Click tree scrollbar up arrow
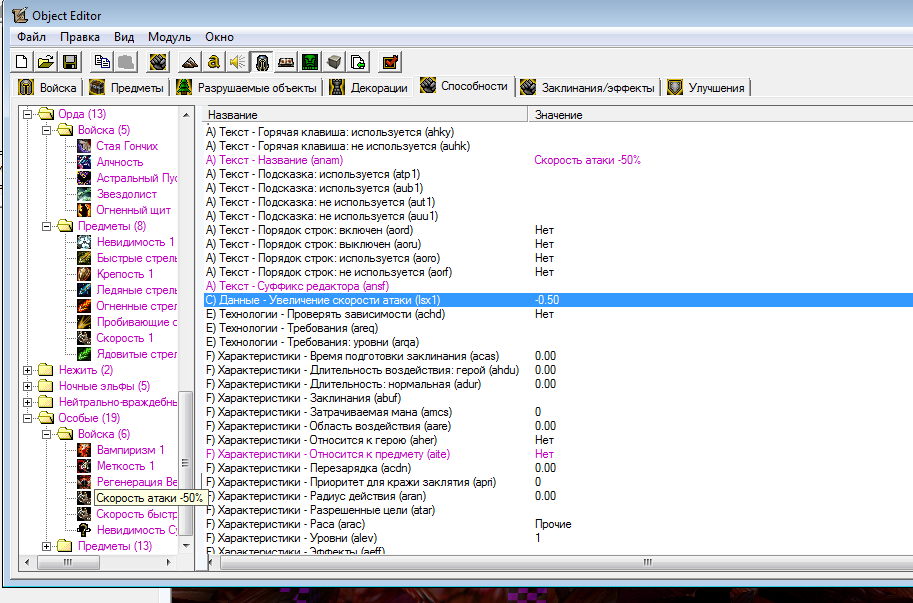This screenshot has width=913, height=603. 186,115
